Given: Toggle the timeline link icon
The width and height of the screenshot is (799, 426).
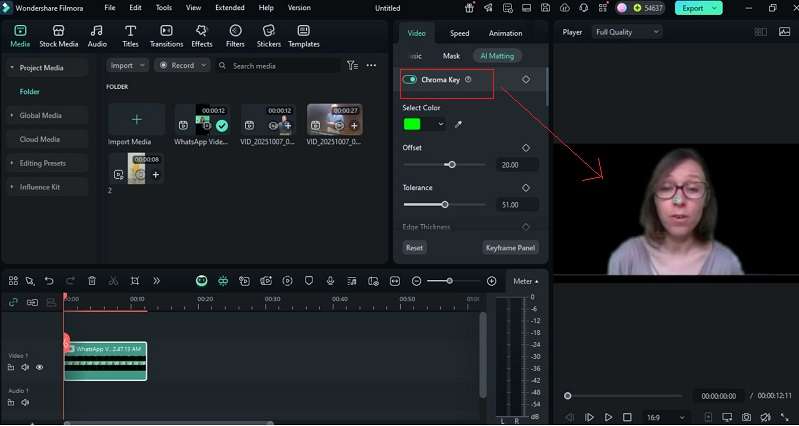Looking at the screenshot, I should point(13,303).
